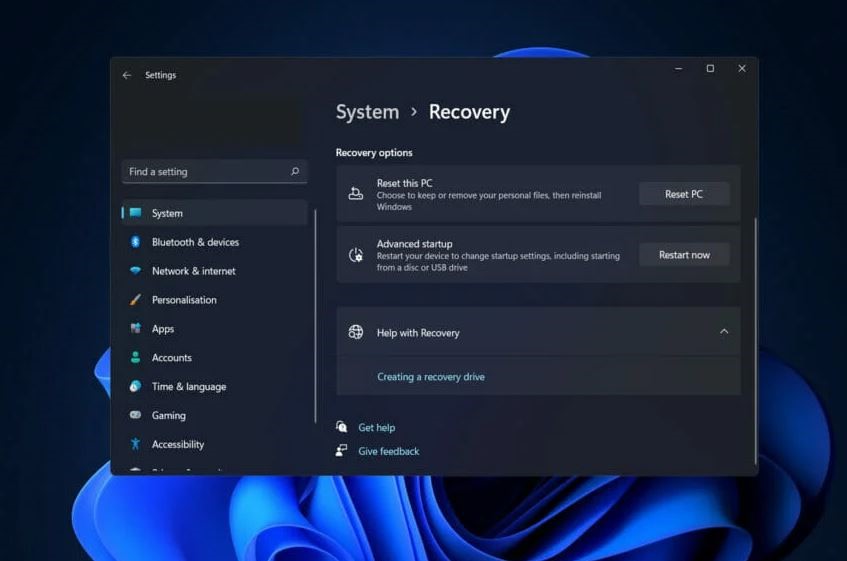
Task: Close the Settings window
Action: click(x=742, y=69)
